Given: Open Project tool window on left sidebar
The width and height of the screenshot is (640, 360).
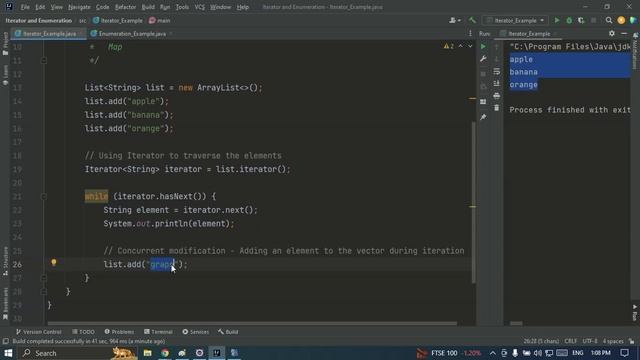Looking at the screenshot, I should click(5, 43).
